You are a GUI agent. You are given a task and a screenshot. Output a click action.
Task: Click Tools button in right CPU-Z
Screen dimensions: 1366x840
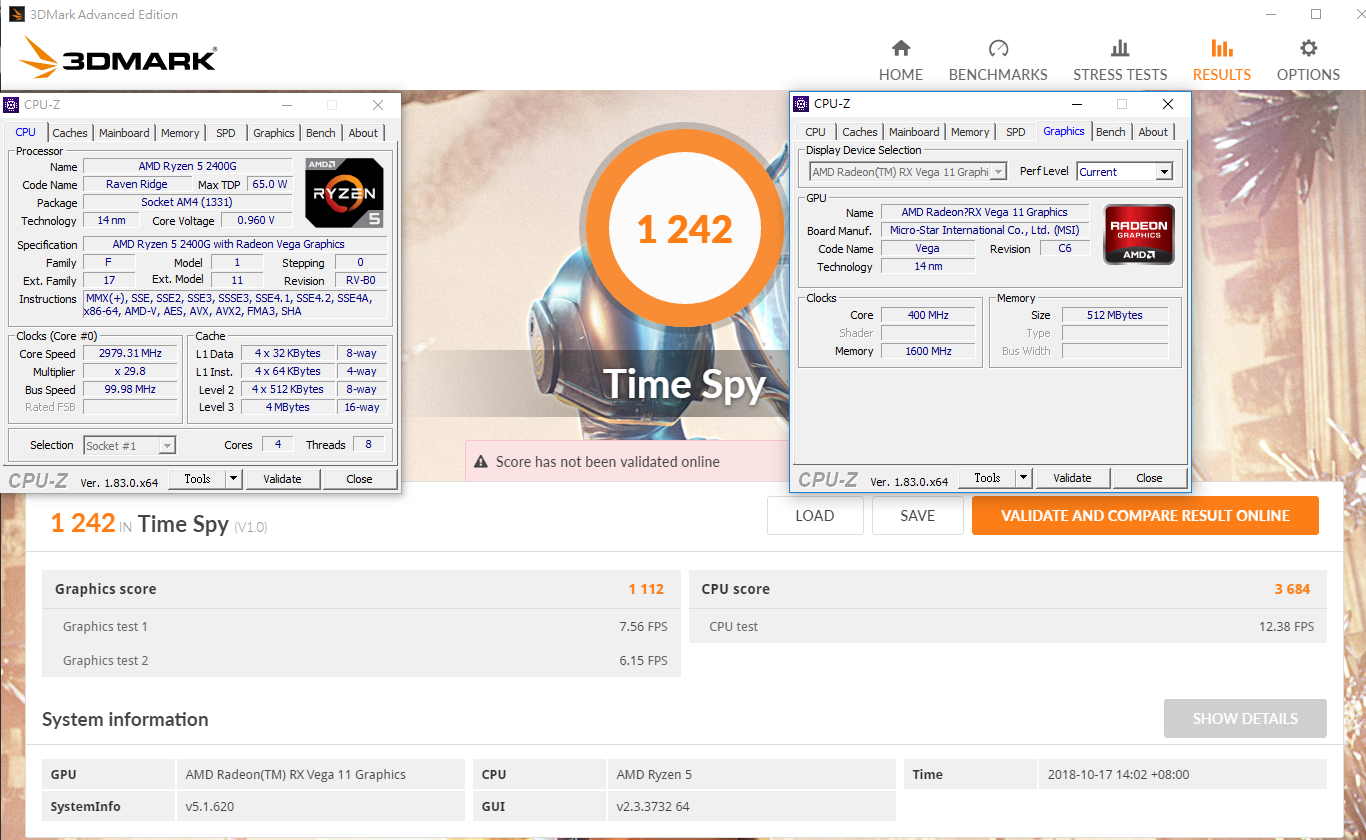click(987, 478)
